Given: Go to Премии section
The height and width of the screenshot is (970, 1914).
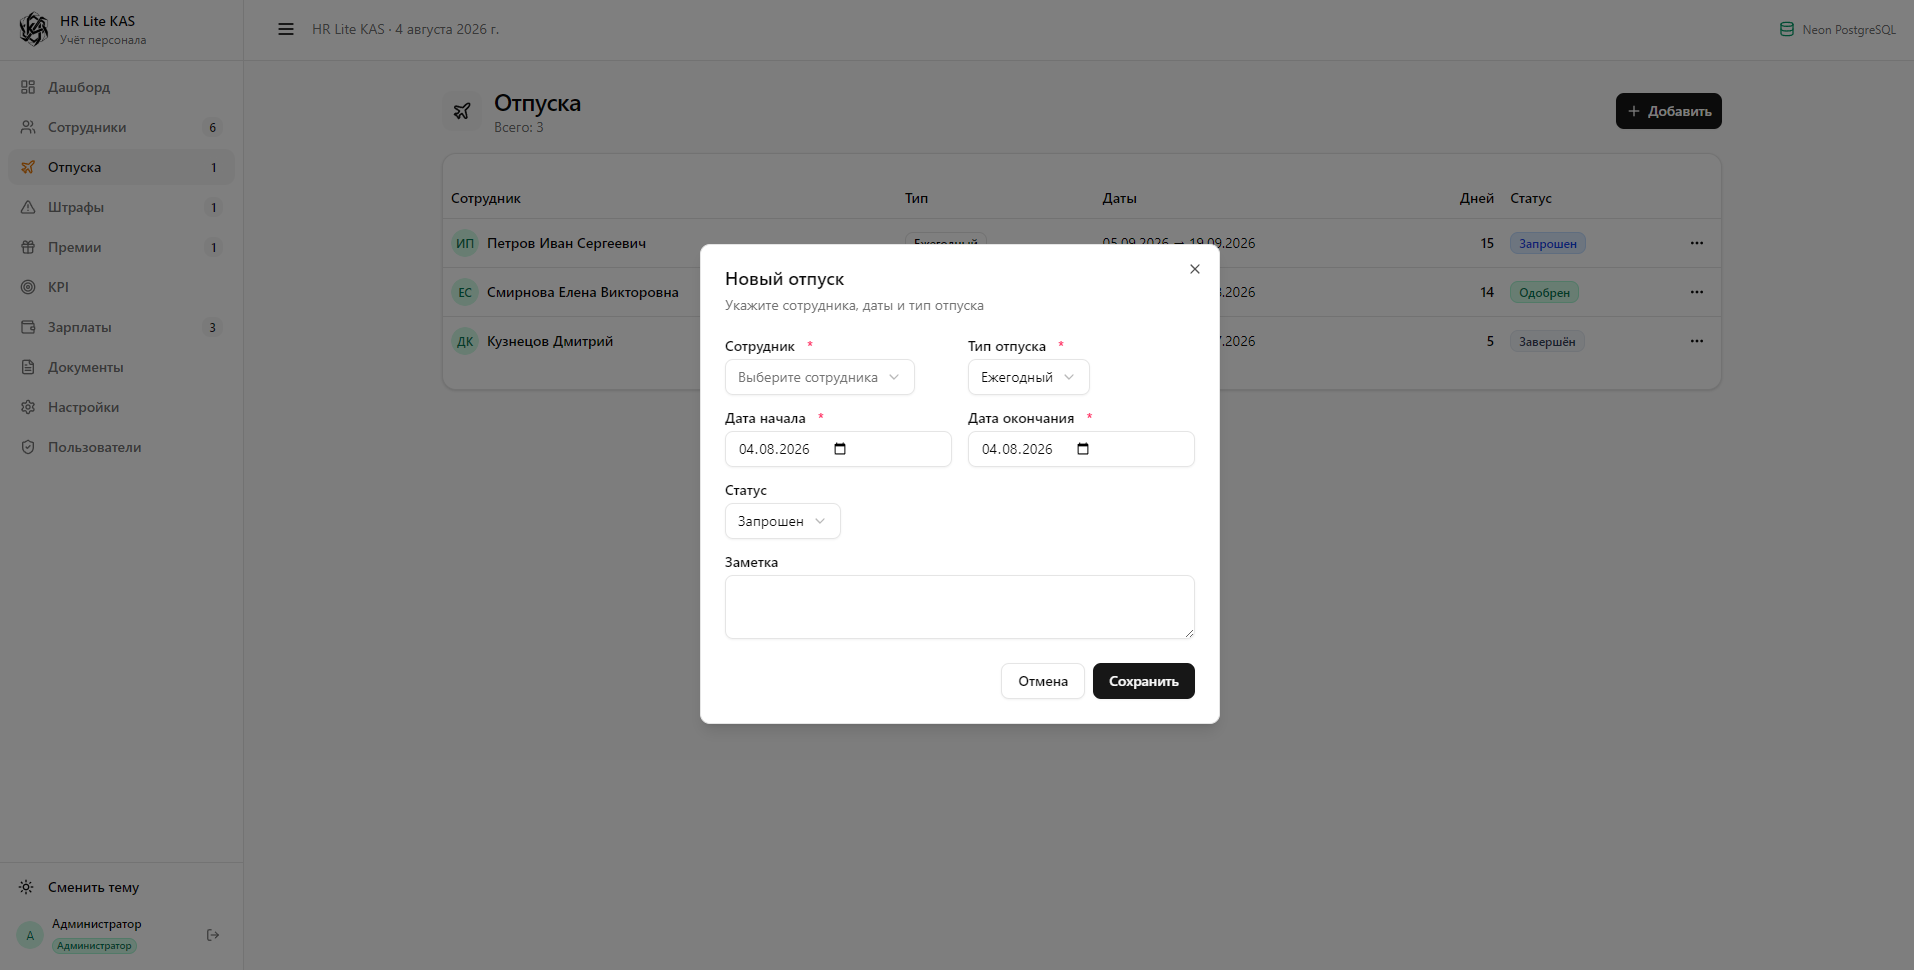Looking at the screenshot, I should [121, 247].
